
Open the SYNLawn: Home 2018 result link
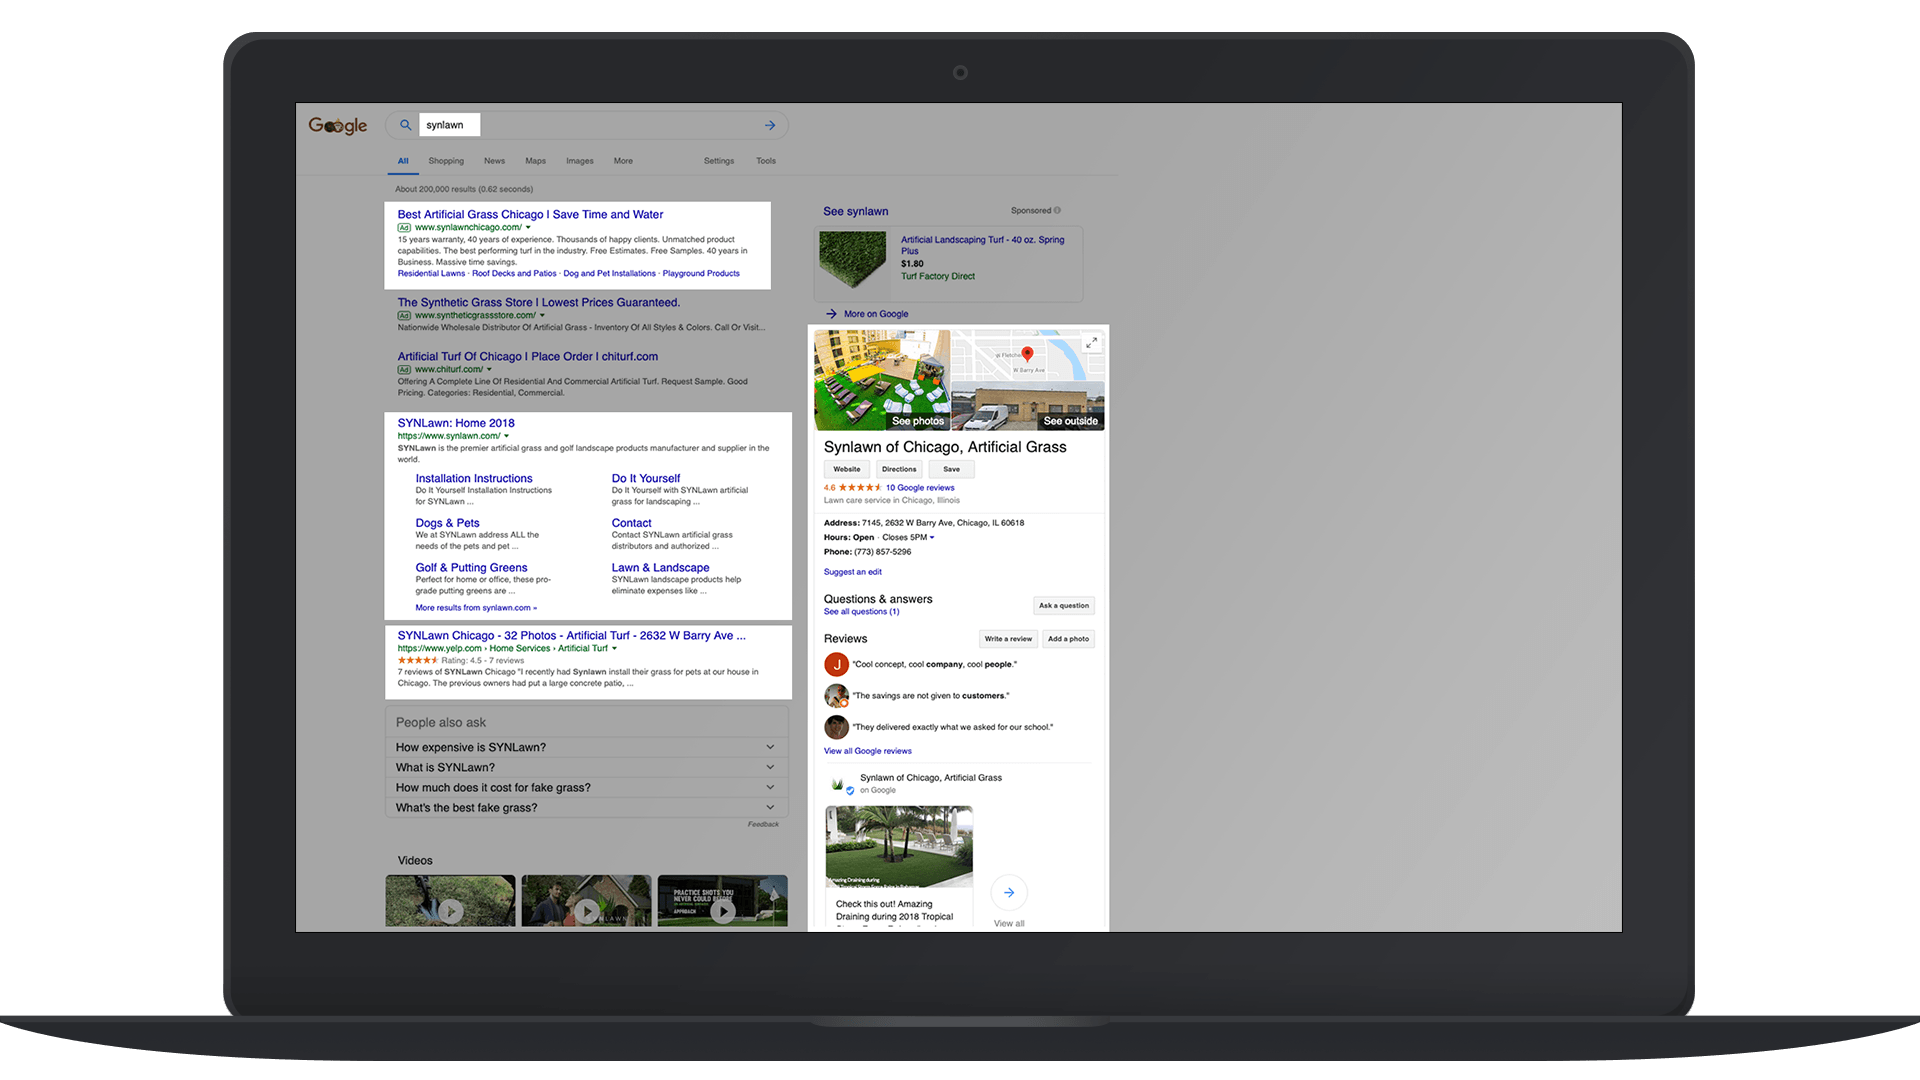click(x=456, y=423)
